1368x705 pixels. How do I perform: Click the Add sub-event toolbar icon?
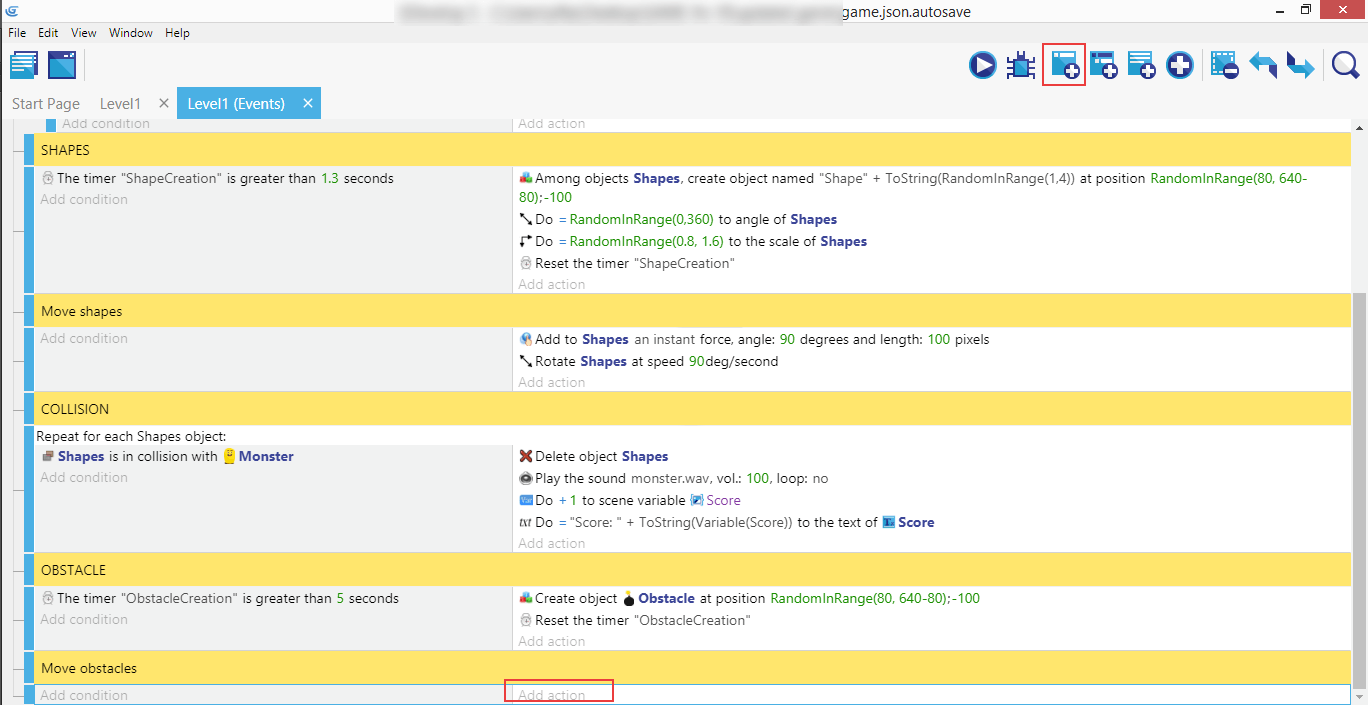click(x=1103, y=66)
